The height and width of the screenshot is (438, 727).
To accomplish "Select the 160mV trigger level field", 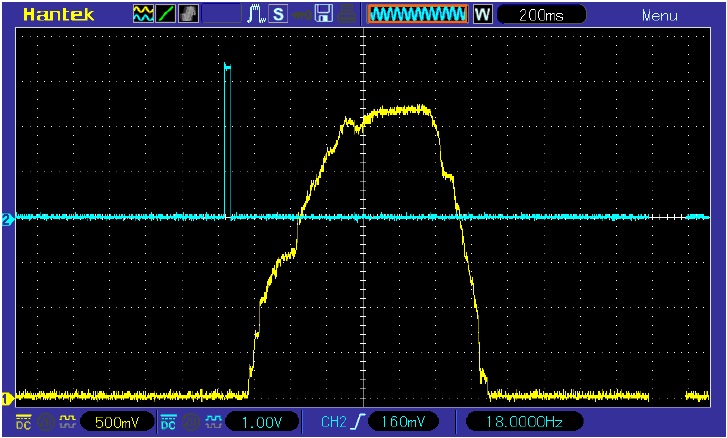I will 403,422.
